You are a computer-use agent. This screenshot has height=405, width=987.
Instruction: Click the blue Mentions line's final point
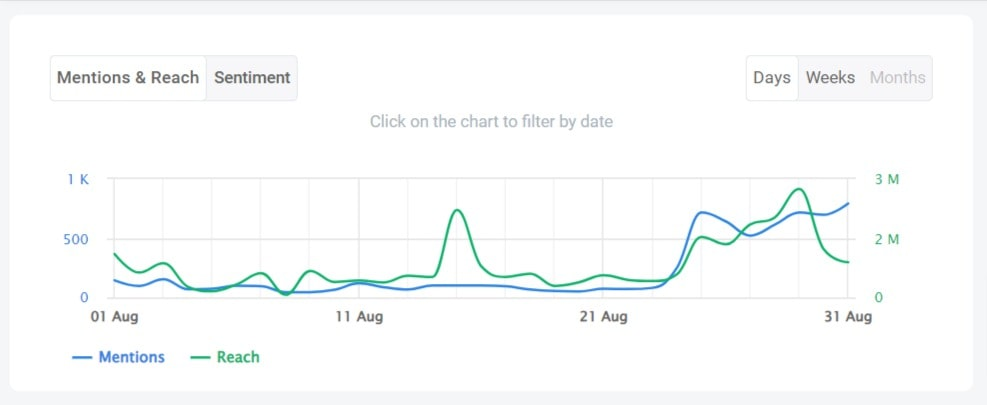pos(848,203)
